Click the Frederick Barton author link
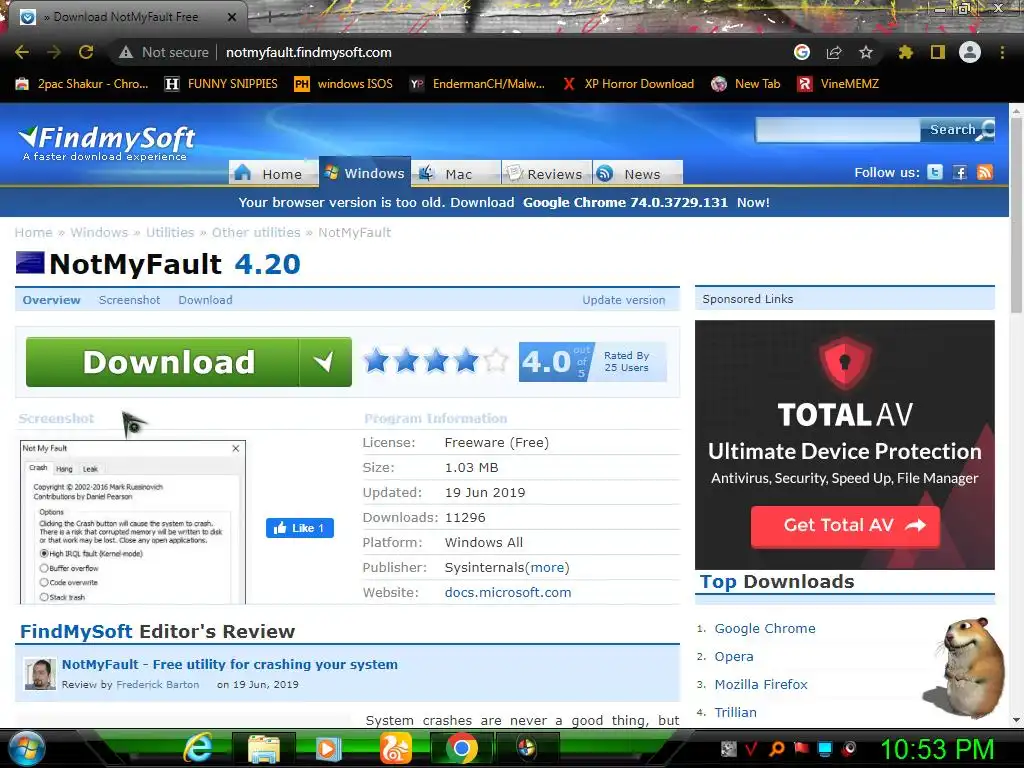 [x=157, y=684]
